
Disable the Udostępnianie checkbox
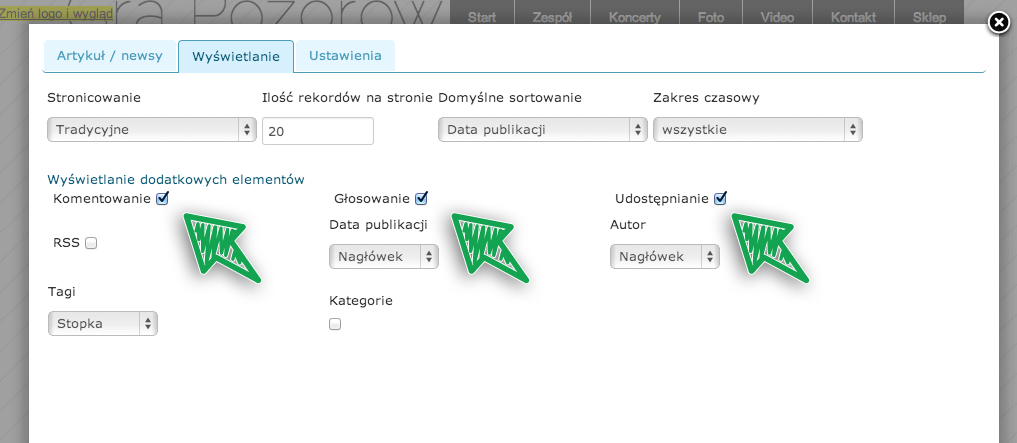[x=720, y=198]
